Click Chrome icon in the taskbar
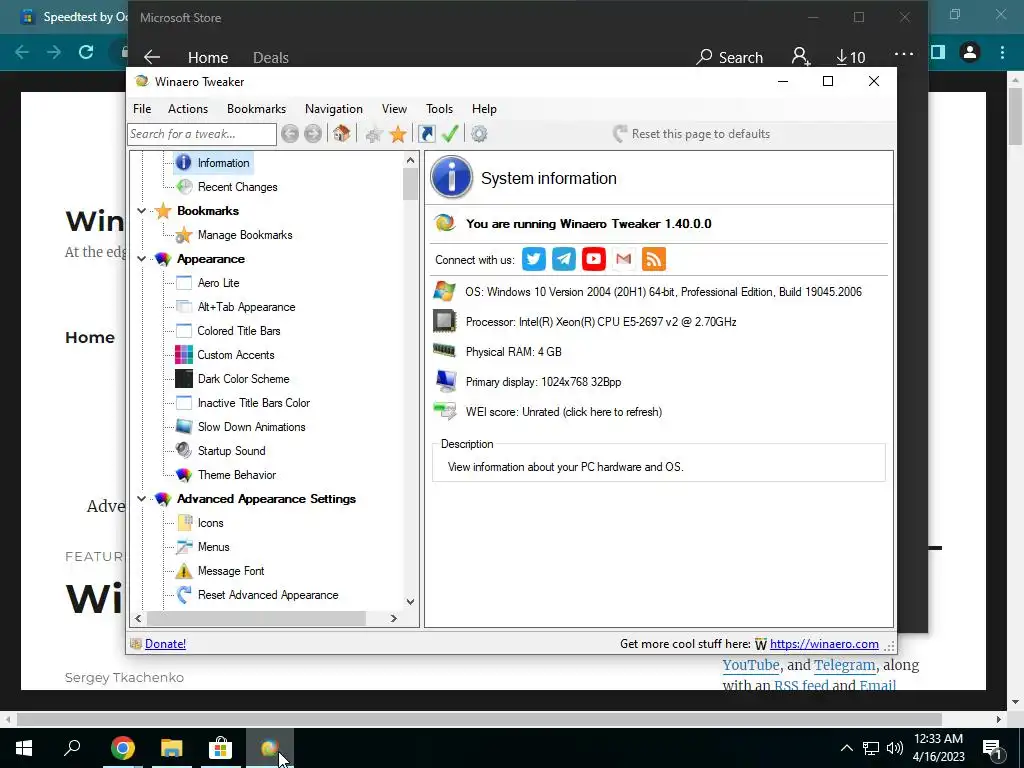 (123, 748)
